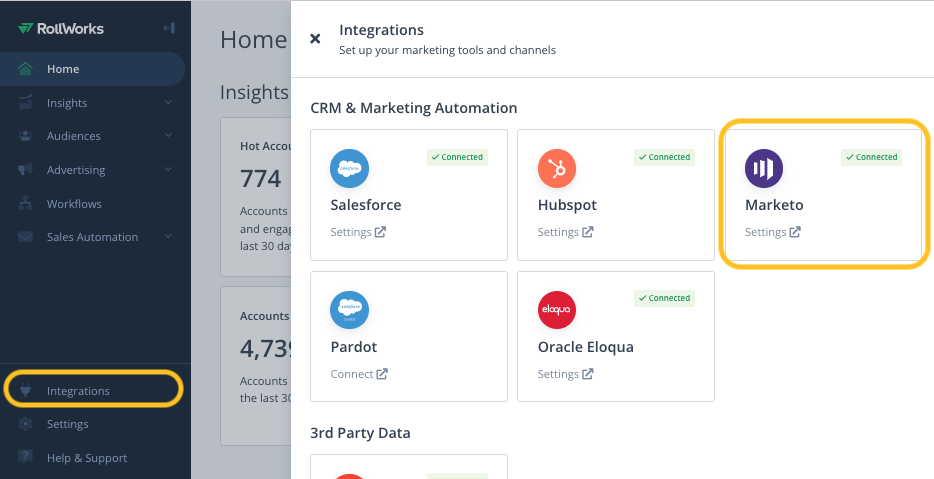This screenshot has width=934, height=479.
Task: Open Integrations in the sidebar
Action: (78, 391)
